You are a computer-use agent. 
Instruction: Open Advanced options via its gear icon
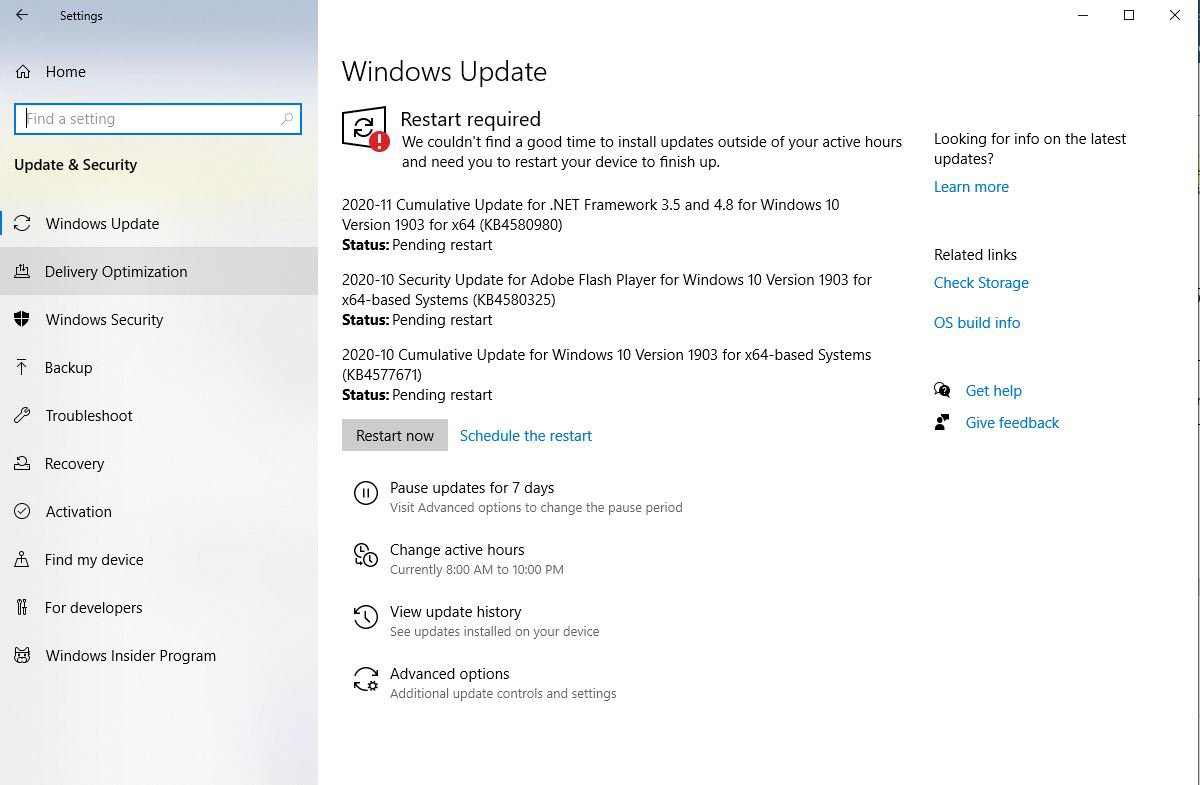(365, 680)
